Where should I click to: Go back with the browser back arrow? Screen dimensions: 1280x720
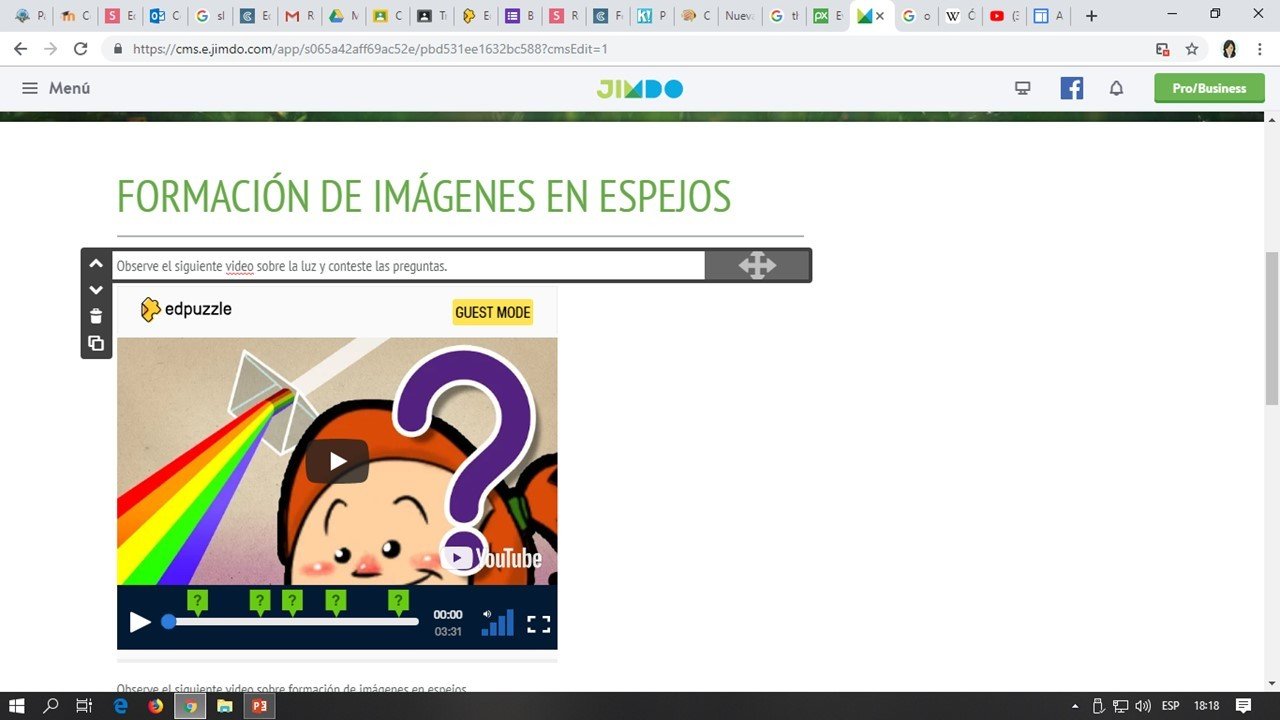[x=20, y=48]
